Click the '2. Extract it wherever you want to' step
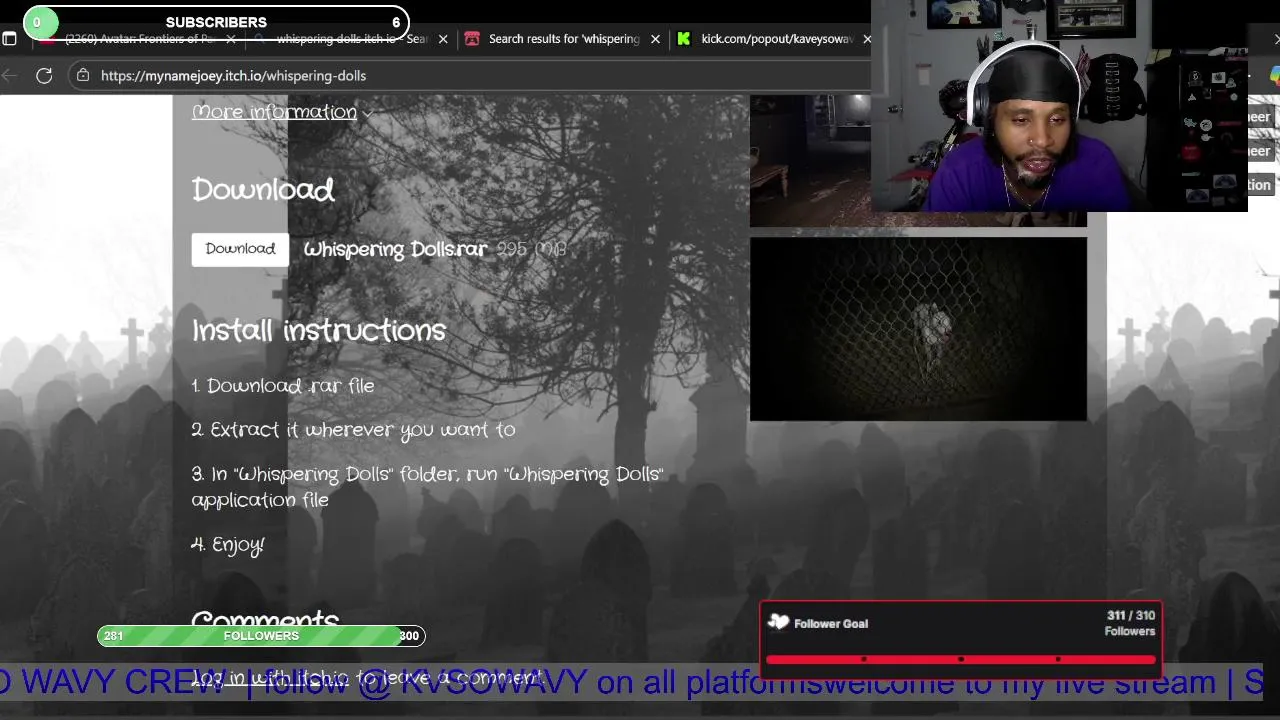Image resolution: width=1280 pixels, height=720 pixels. pyautogui.click(x=354, y=430)
